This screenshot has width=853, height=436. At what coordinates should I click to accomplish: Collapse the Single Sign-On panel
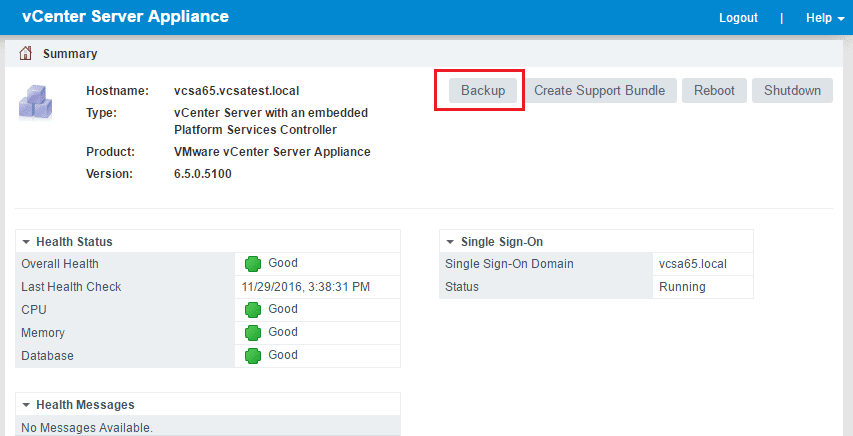point(450,242)
